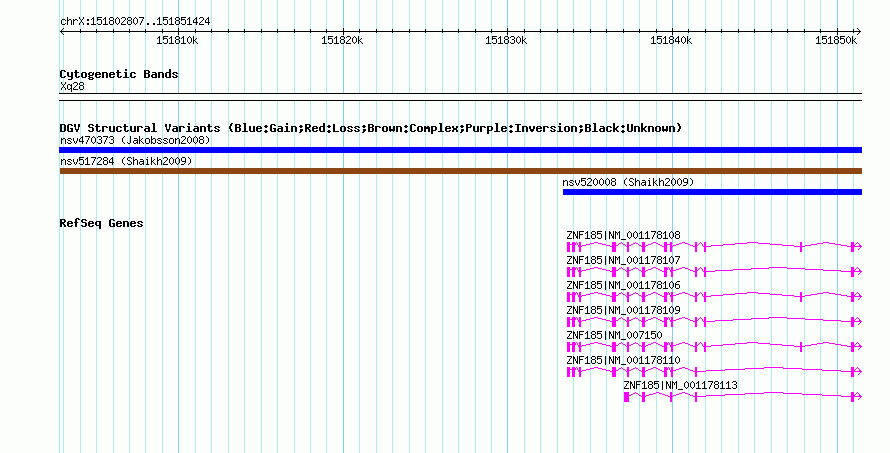Click the brown nsv517284 complex bar

pos(460,171)
